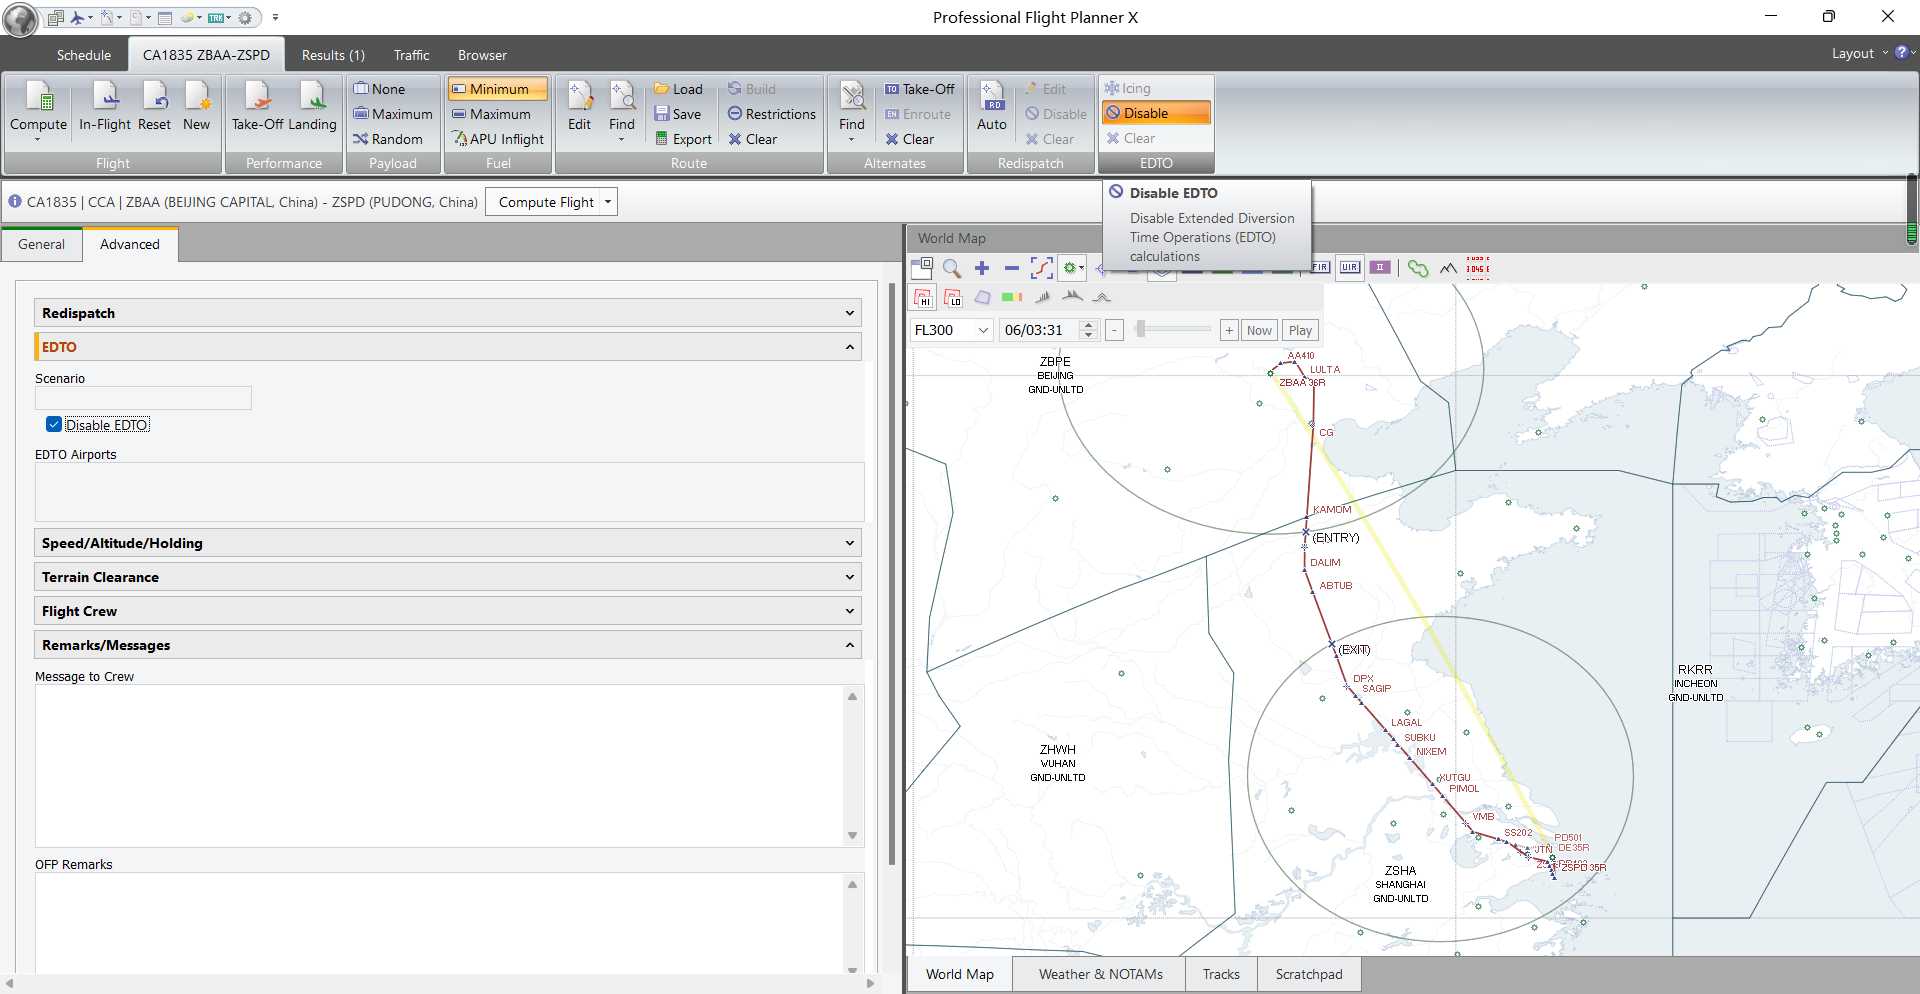Click the Edit route icon
The width and height of the screenshot is (1920, 994).
pyautogui.click(x=579, y=98)
